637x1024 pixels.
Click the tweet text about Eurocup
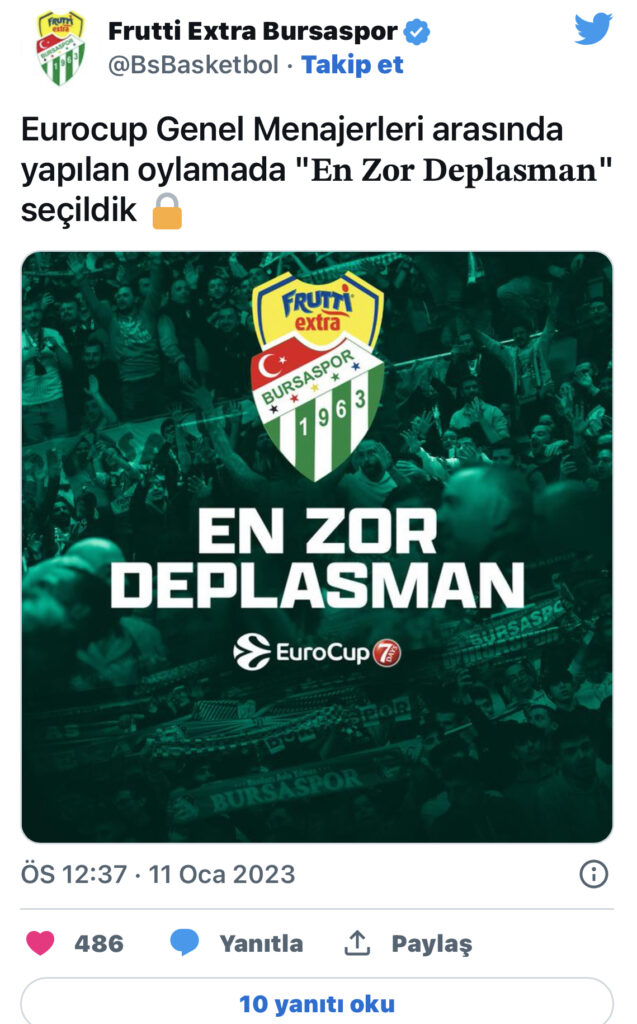pos(317,170)
